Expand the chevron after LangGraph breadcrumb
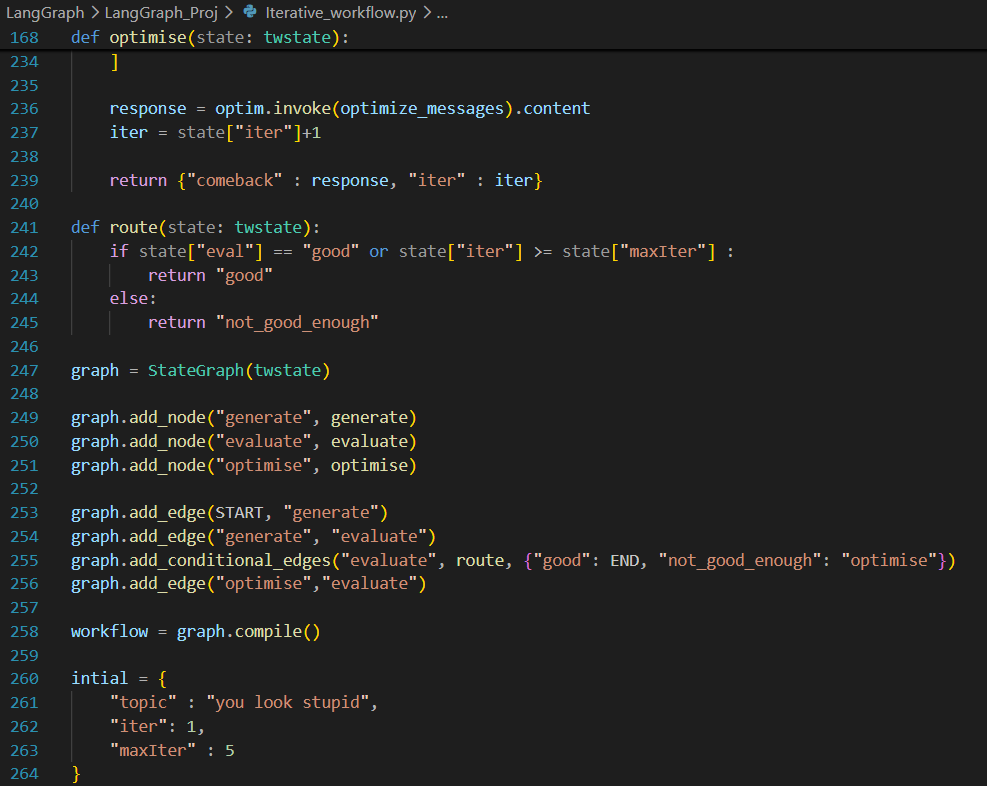 pyautogui.click(x=94, y=13)
